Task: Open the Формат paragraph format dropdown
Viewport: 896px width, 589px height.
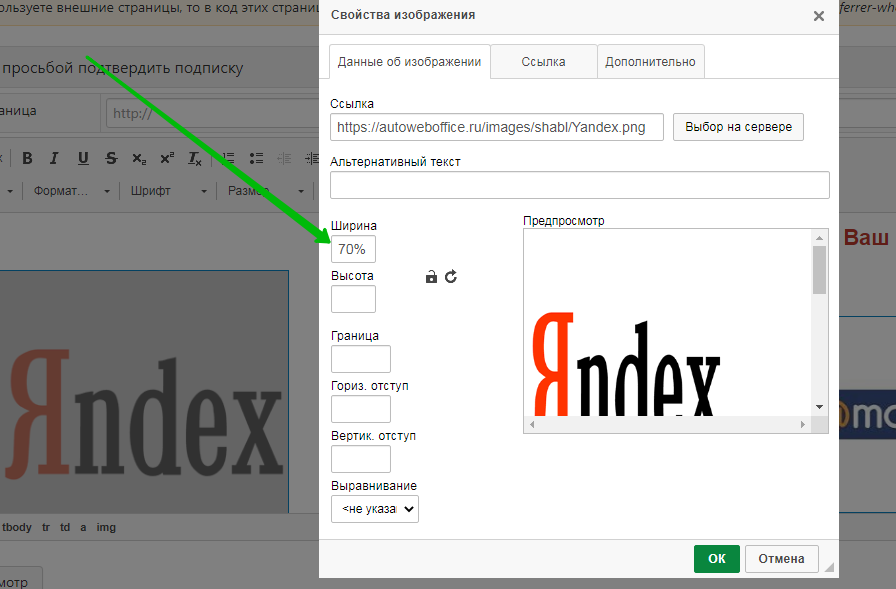Action: point(72,190)
